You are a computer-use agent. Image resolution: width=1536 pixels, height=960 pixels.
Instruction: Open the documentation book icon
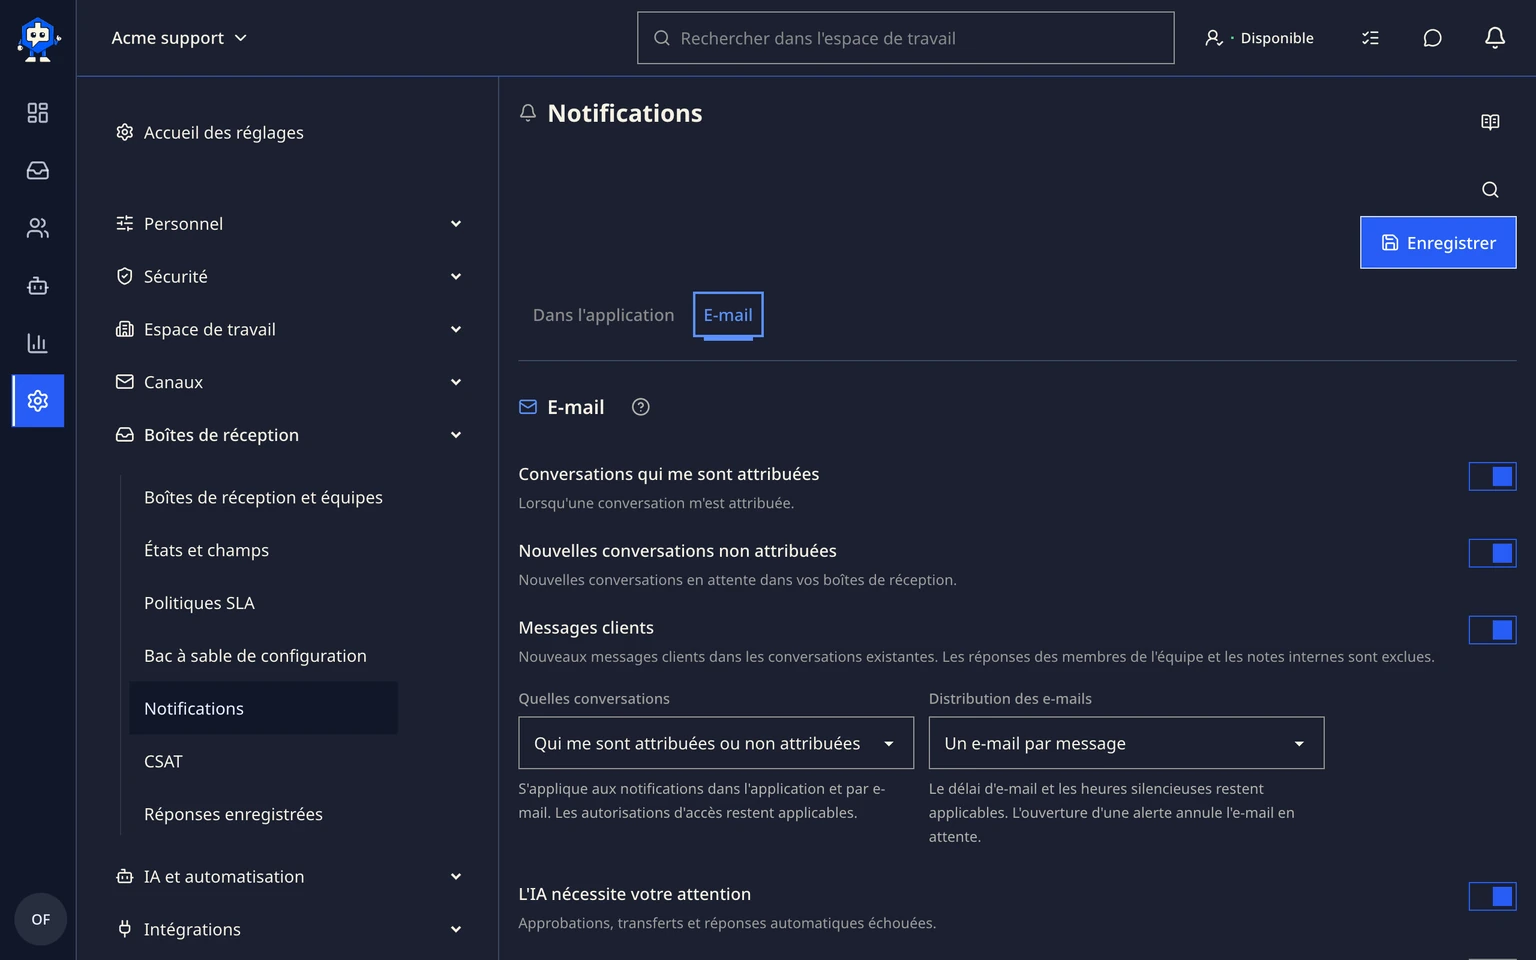[1490, 122]
